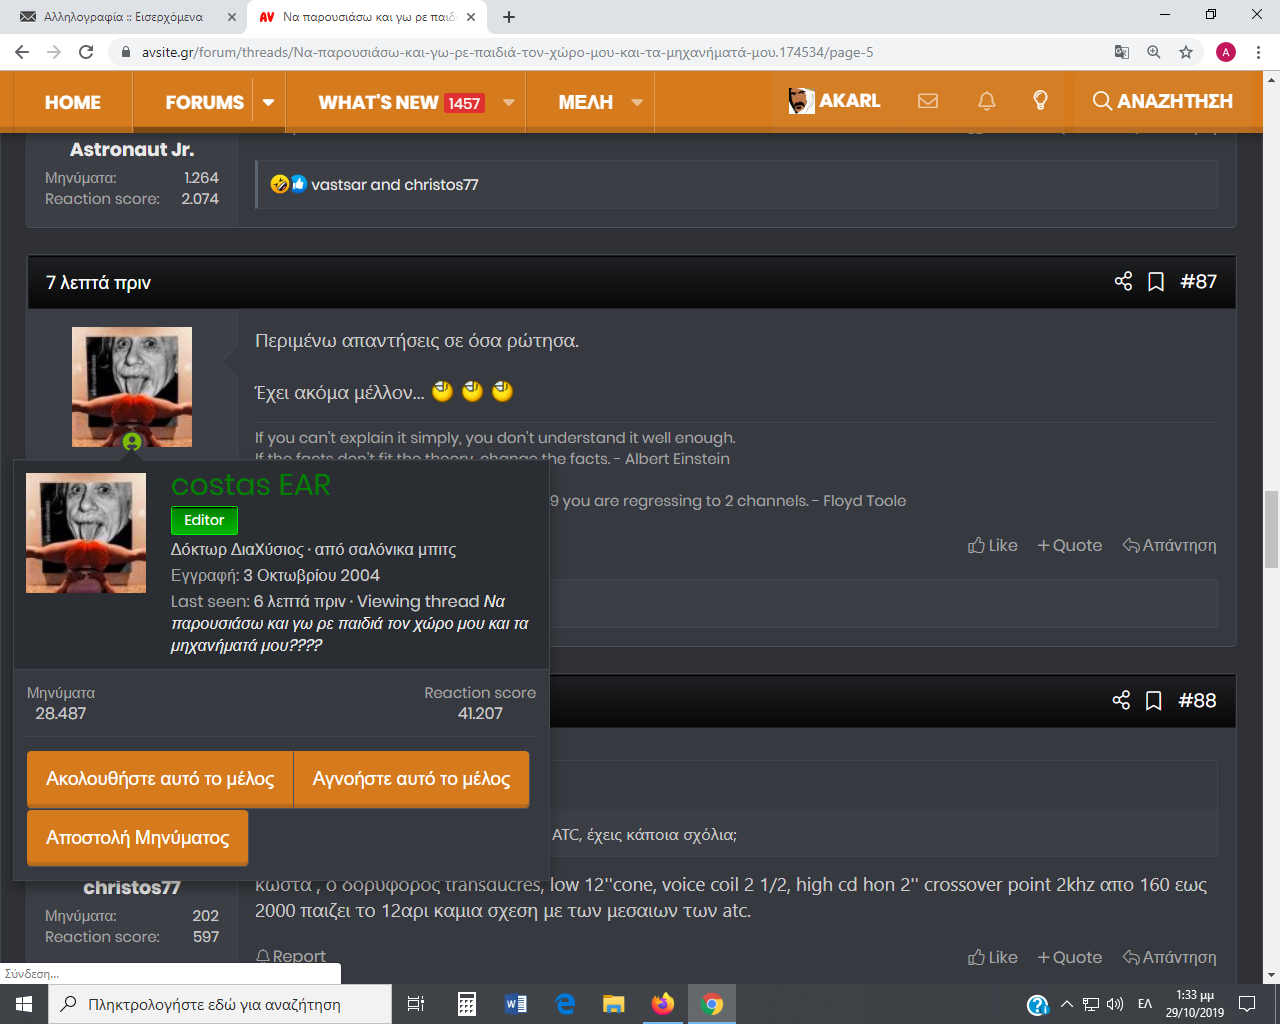Bookmark this page with the star icon
The width and height of the screenshot is (1280, 1024).
tap(1186, 52)
